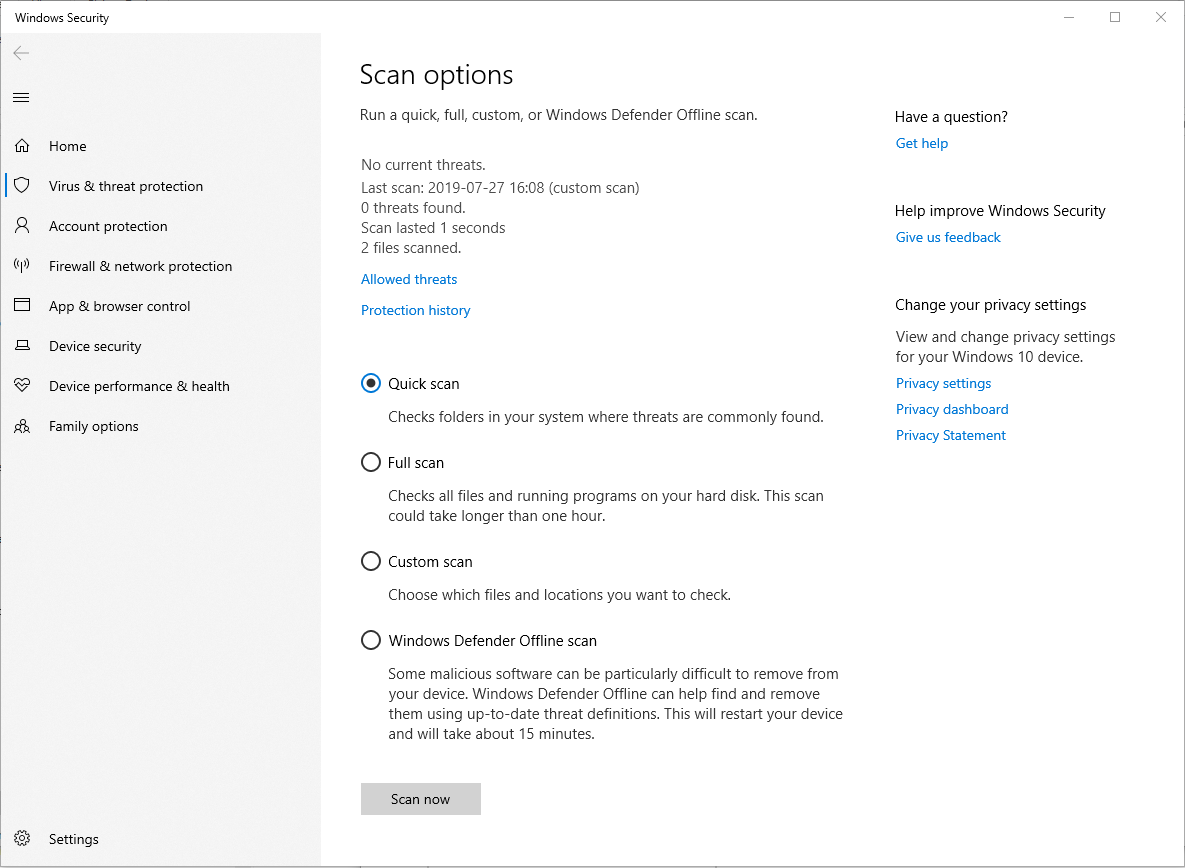
Task: Open Device performance & health section
Action: (x=139, y=387)
